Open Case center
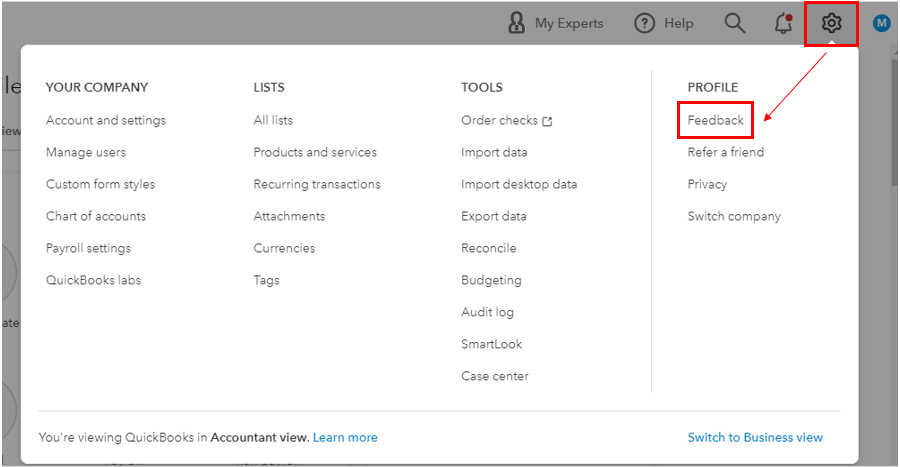This screenshot has width=900, height=467. [x=495, y=376]
